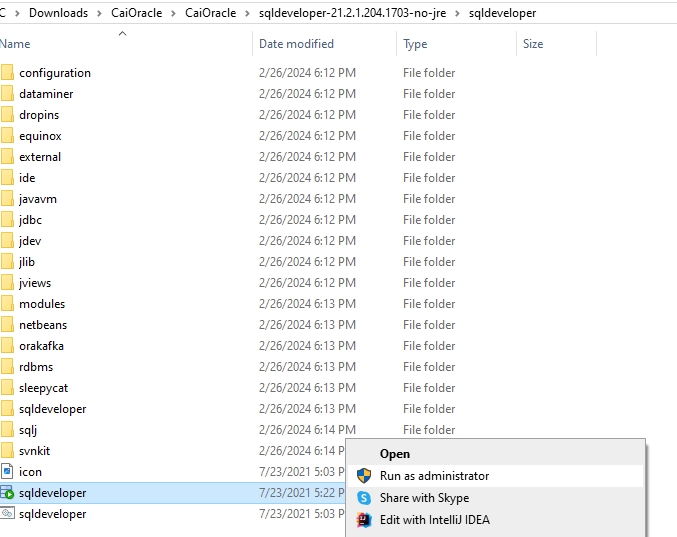This screenshot has width=677, height=537.
Task: Click the svnkit folder icon
Action: click(7, 451)
